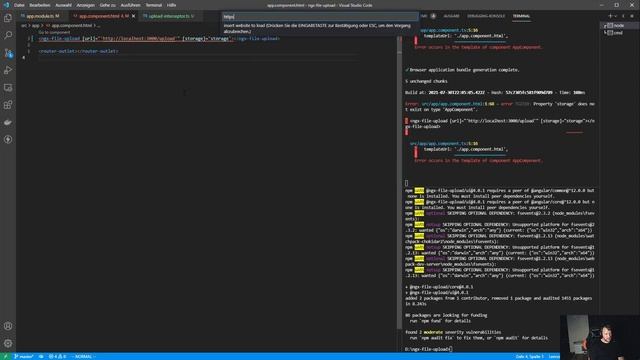Open the Explorer view in activity bar
The width and height of the screenshot is (640, 360).
(x=8, y=18)
